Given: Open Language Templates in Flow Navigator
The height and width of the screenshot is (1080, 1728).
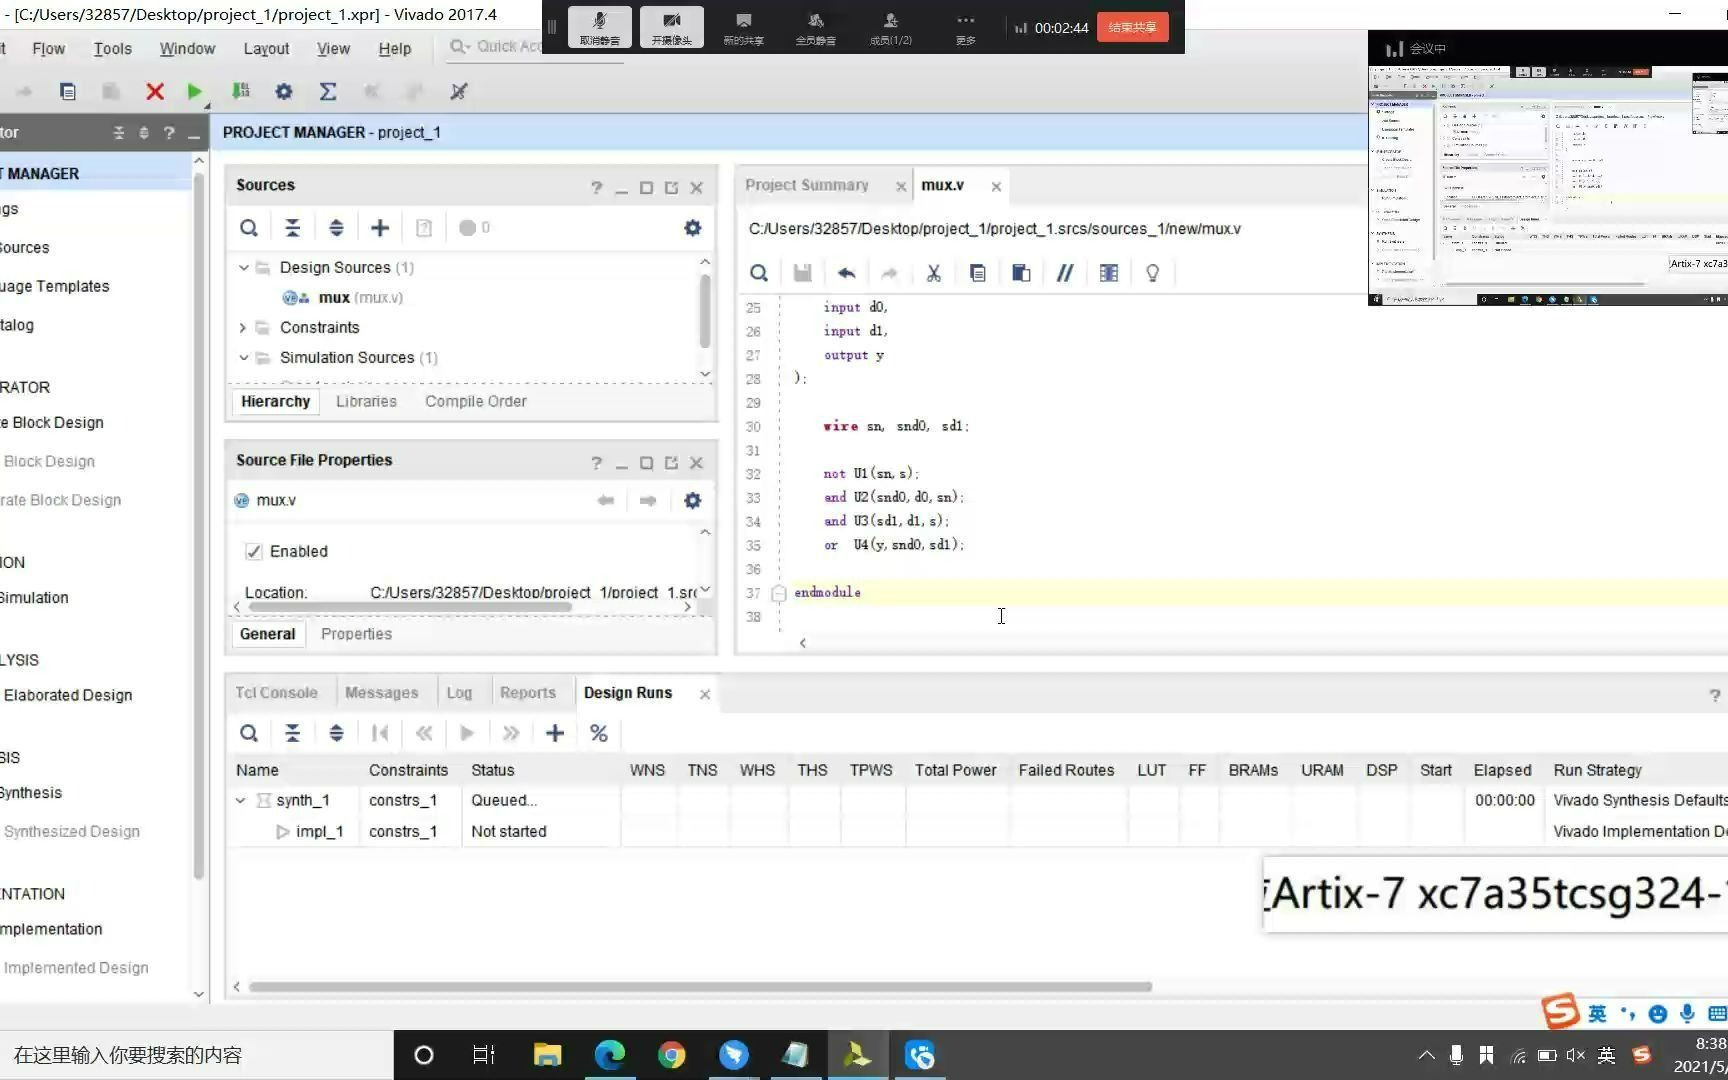Looking at the screenshot, I should pyautogui.click(x=54, y=286).
